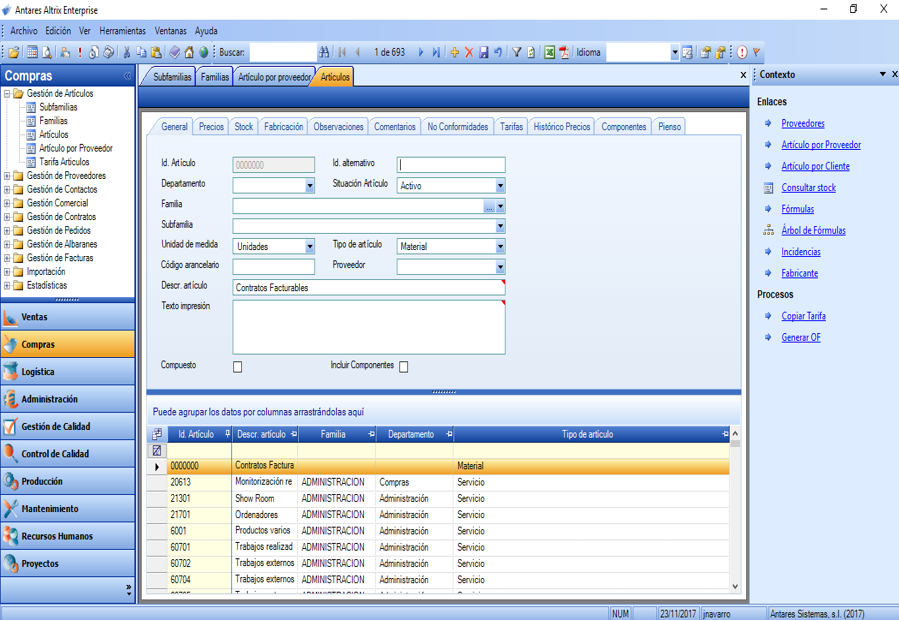Open the Tipo de artículo dropdown
Viewport: 899px width, 620px height.
[500, 247]
